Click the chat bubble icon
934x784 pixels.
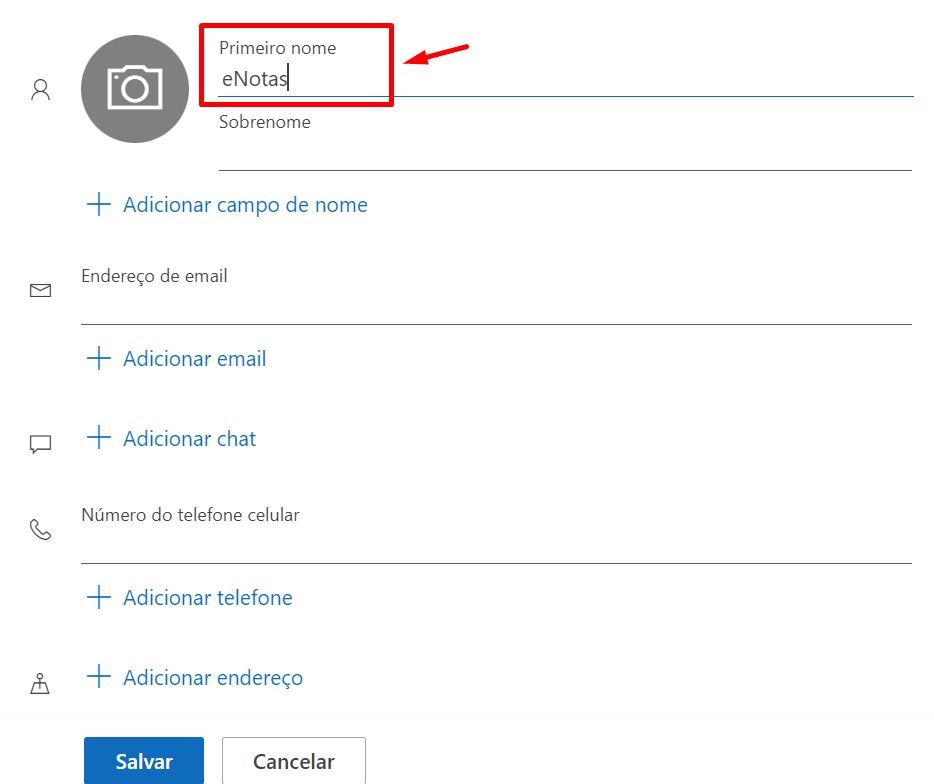[x=41, y=444]
